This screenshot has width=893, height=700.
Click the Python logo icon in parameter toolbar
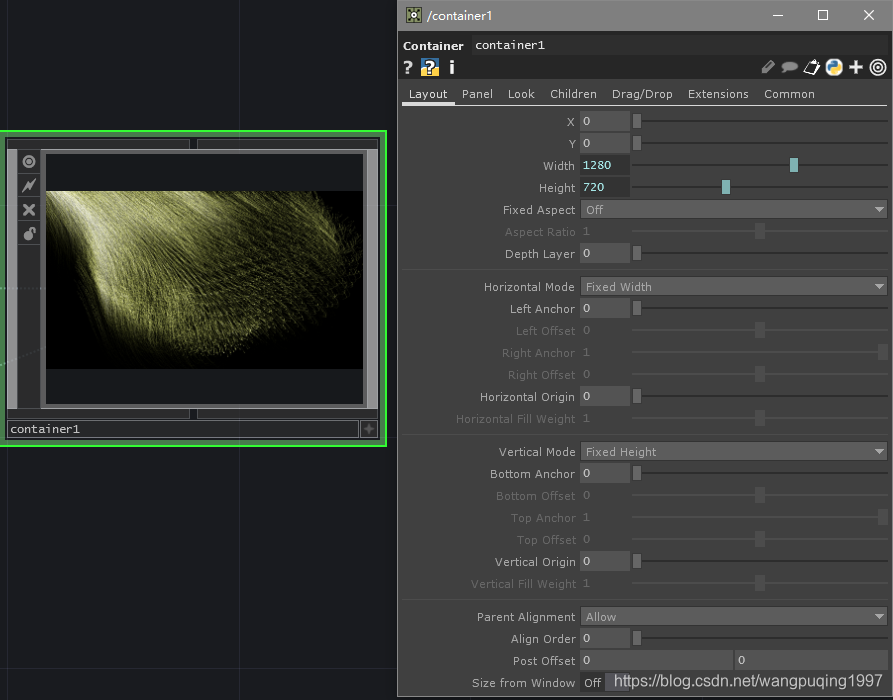(834, 68)
